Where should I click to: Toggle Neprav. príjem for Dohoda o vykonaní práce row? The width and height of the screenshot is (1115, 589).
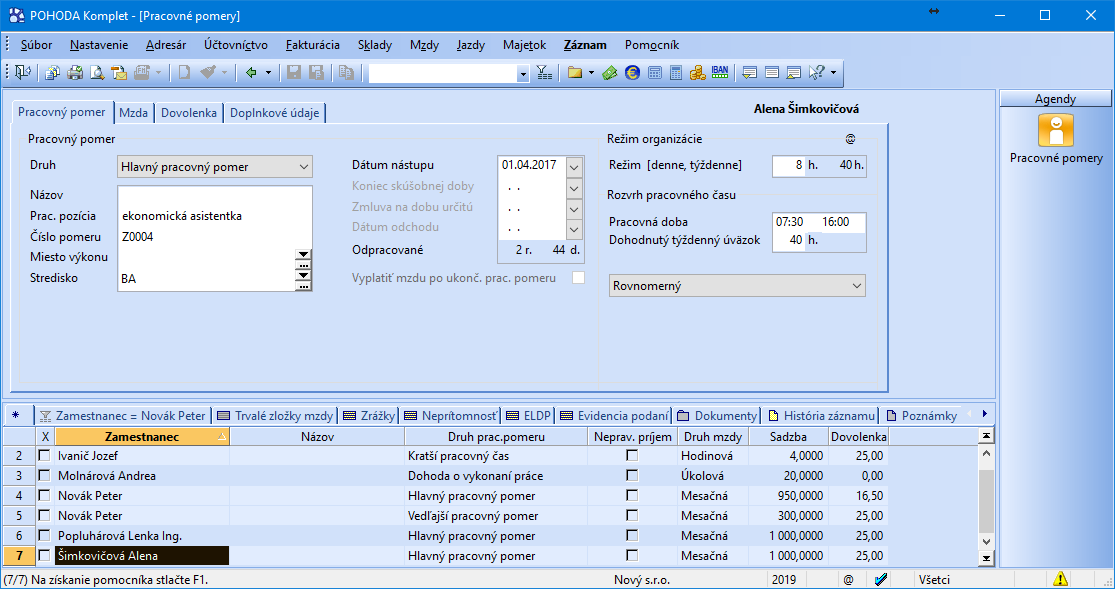click(632, 475)
